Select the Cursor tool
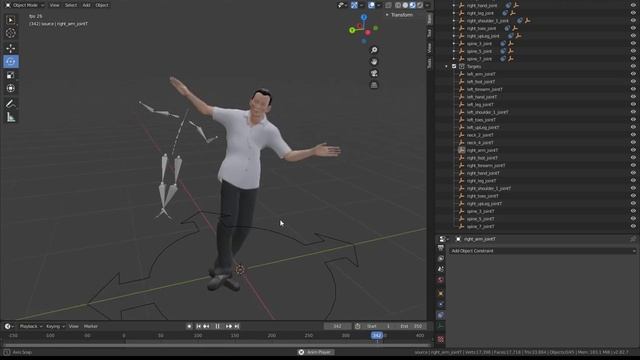The image size is (640, 360). click(x=11, y=33)
